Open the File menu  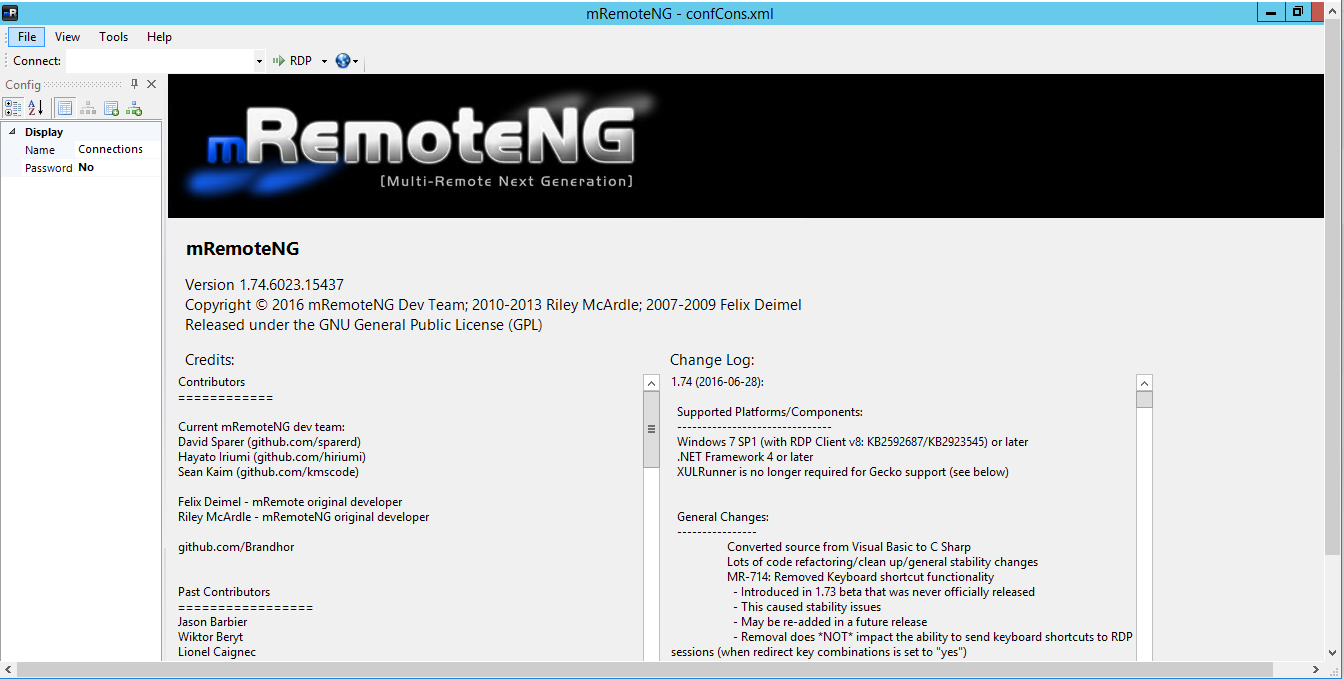point(27,37)
